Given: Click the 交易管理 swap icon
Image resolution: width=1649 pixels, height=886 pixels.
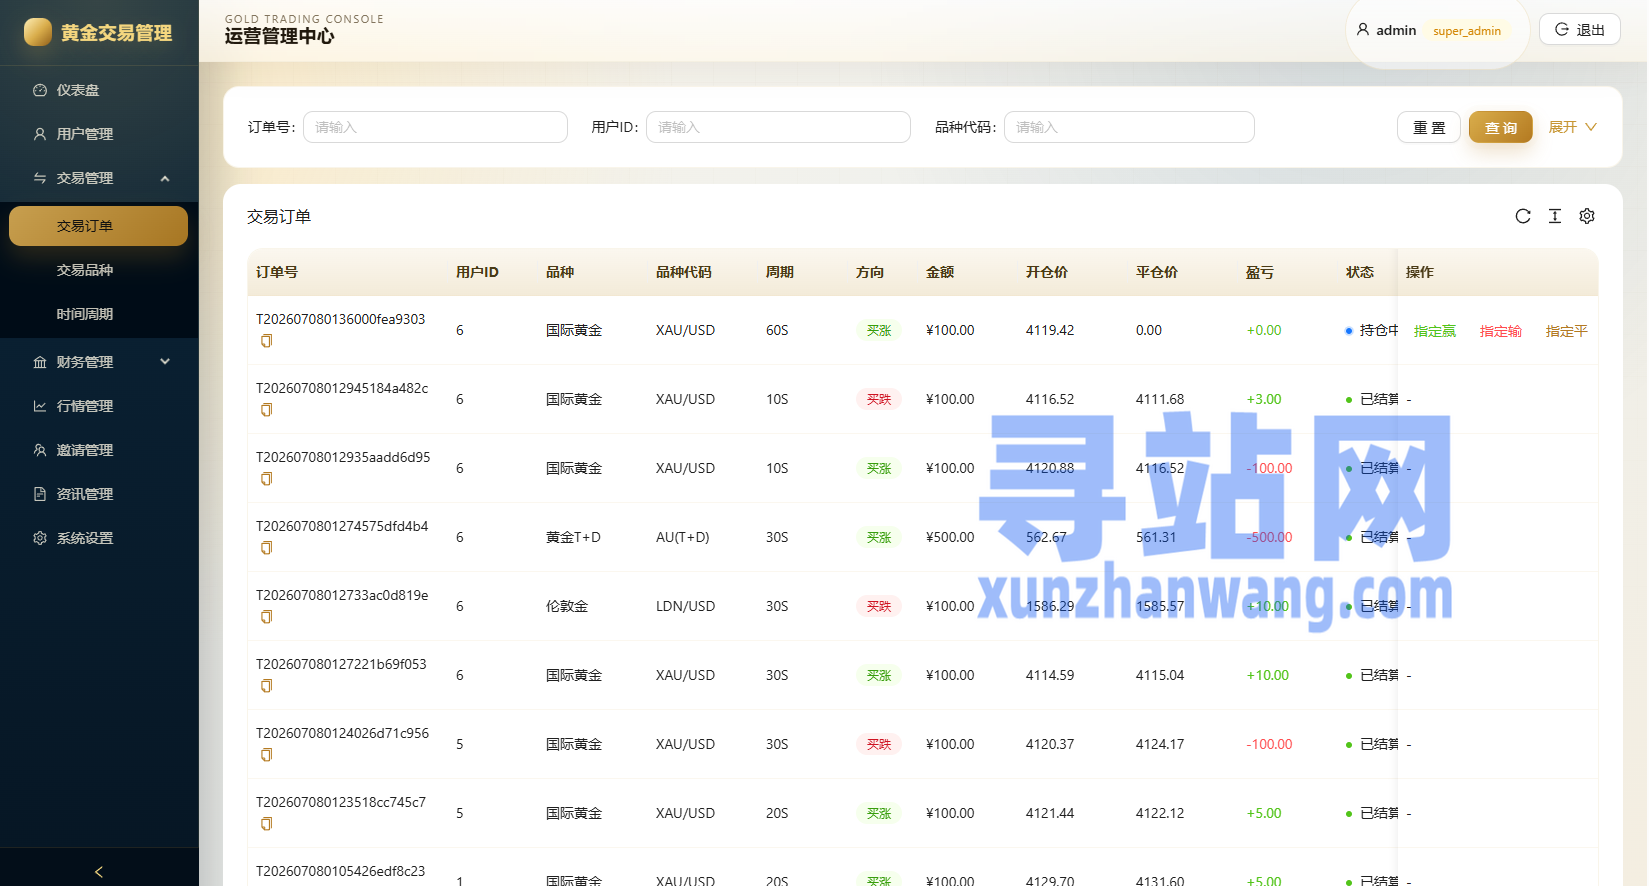Looking at the screenshot, I should [x=40, y=178].
